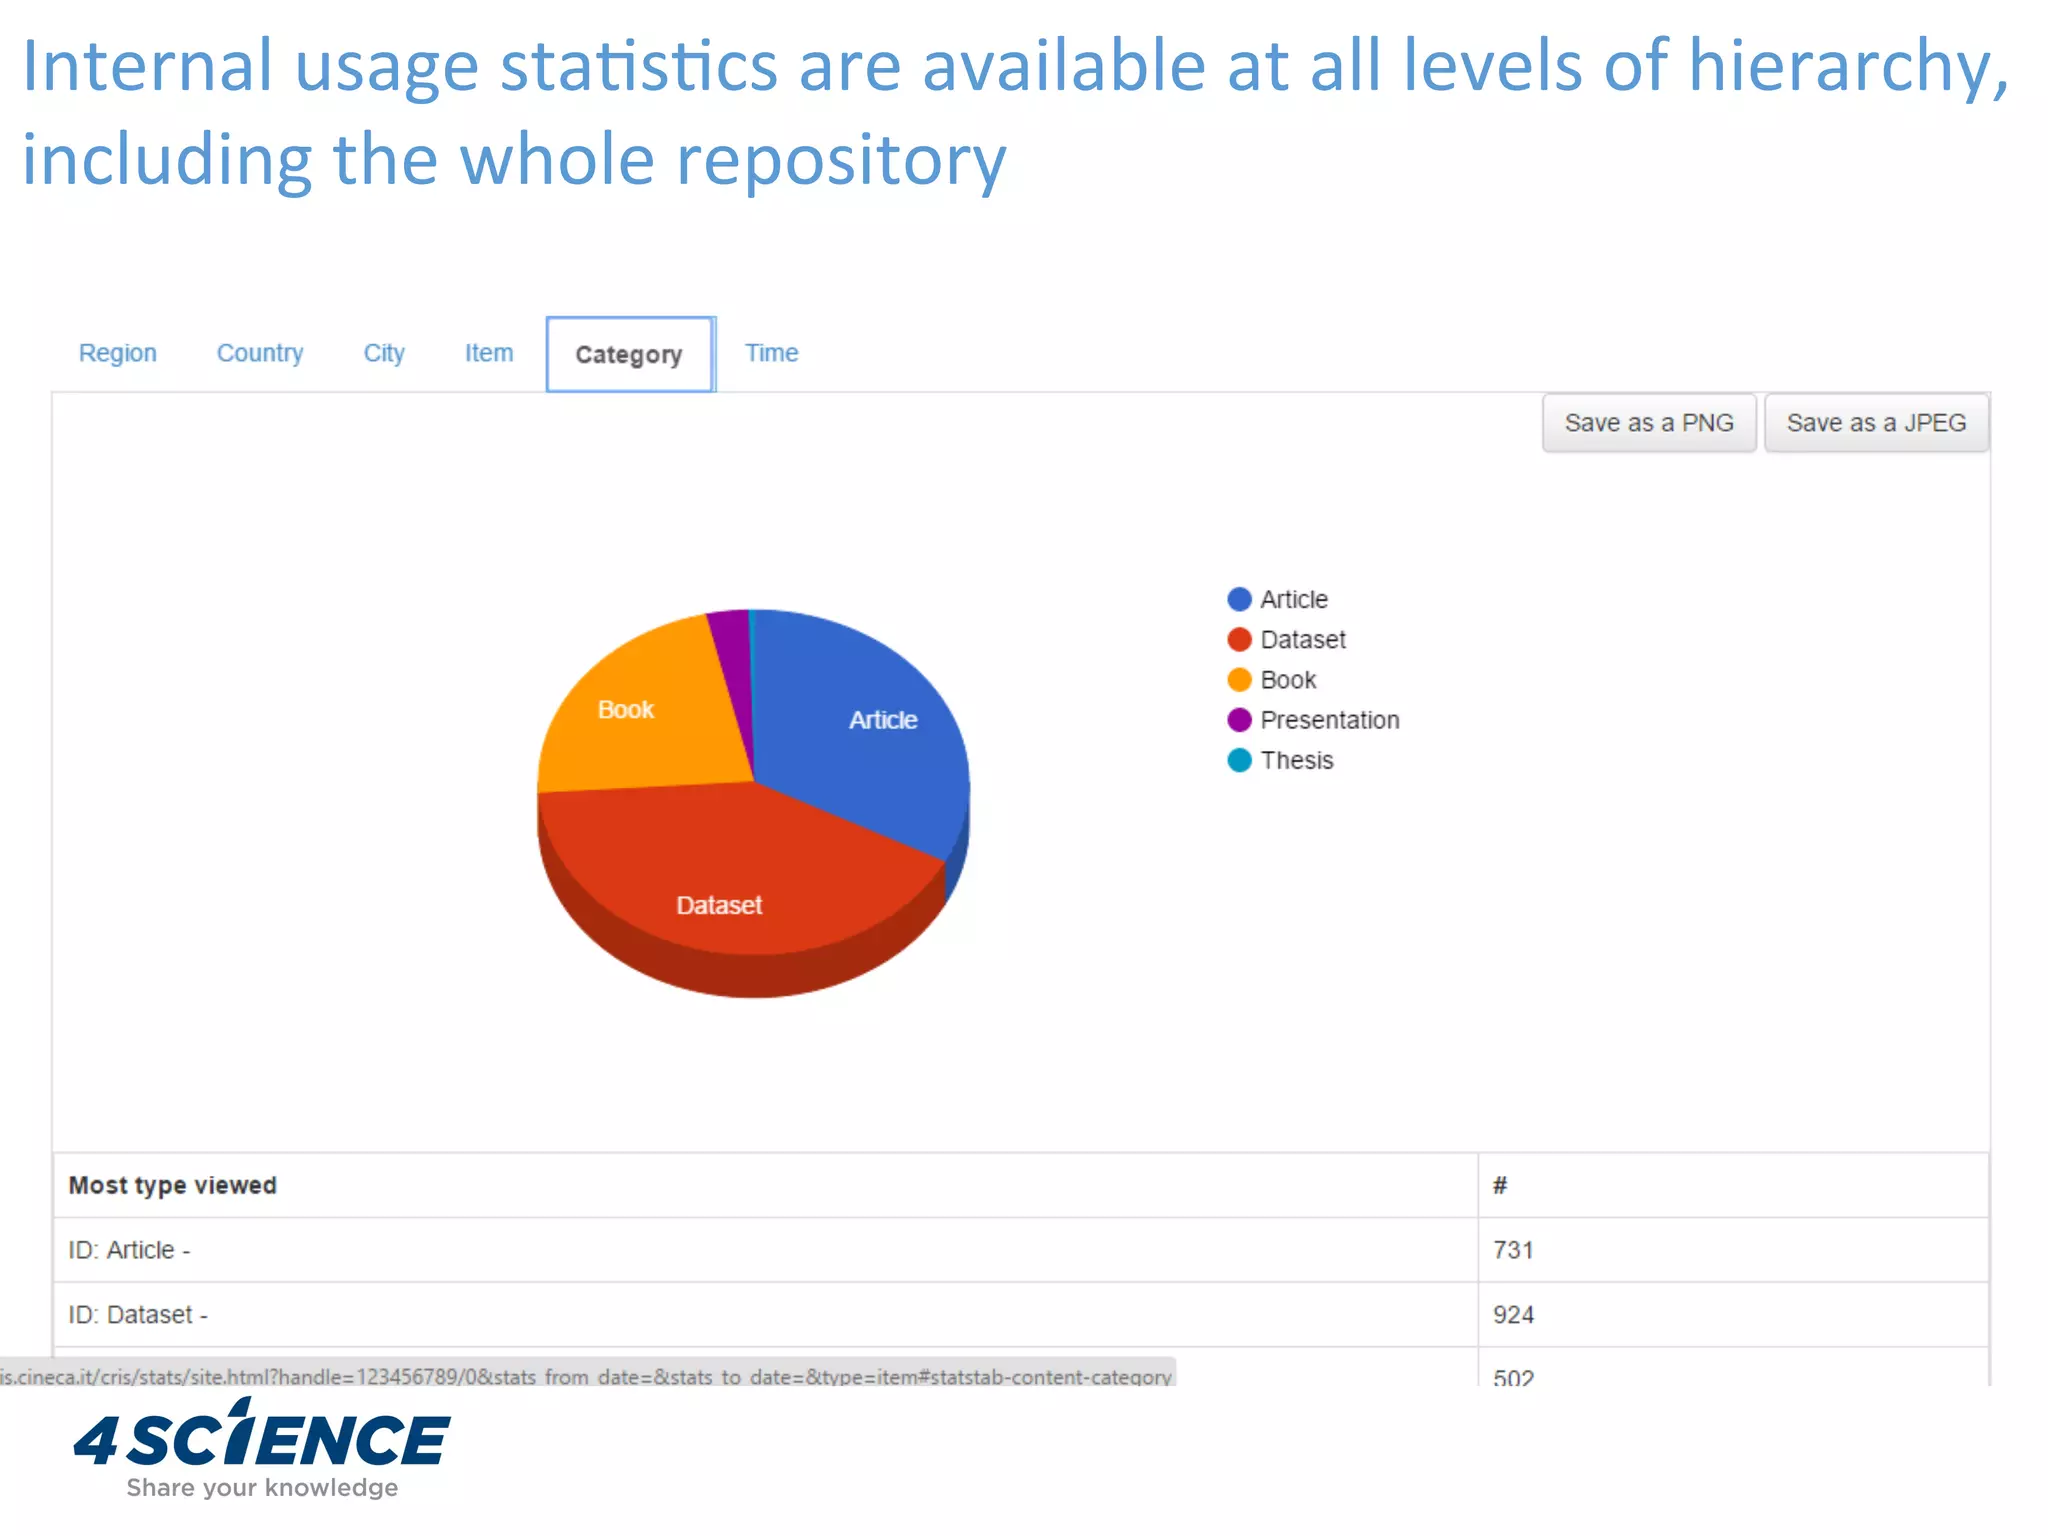Screen dimensions: 2048x1536
Task: Click the red Dataset pie slice
Action: click(x=740, y=880)
